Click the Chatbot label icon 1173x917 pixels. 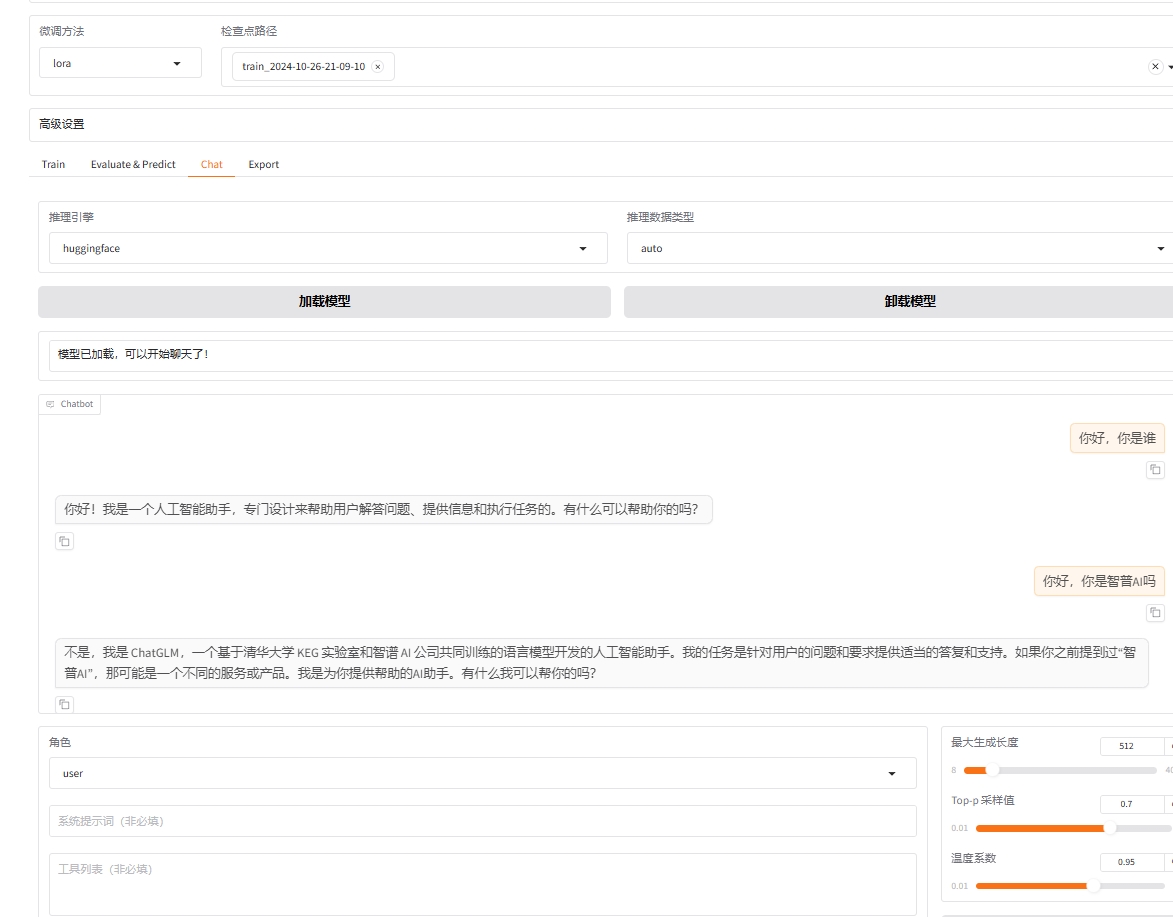tap(51, 405)
